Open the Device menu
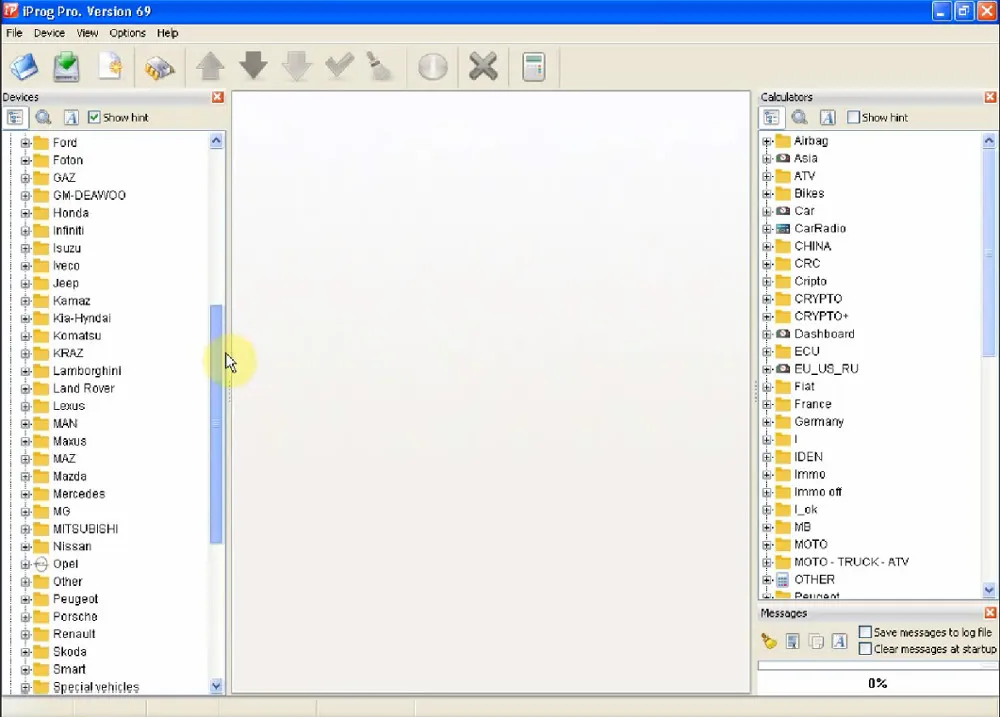 pyautogui.click(x=49, y=33)
